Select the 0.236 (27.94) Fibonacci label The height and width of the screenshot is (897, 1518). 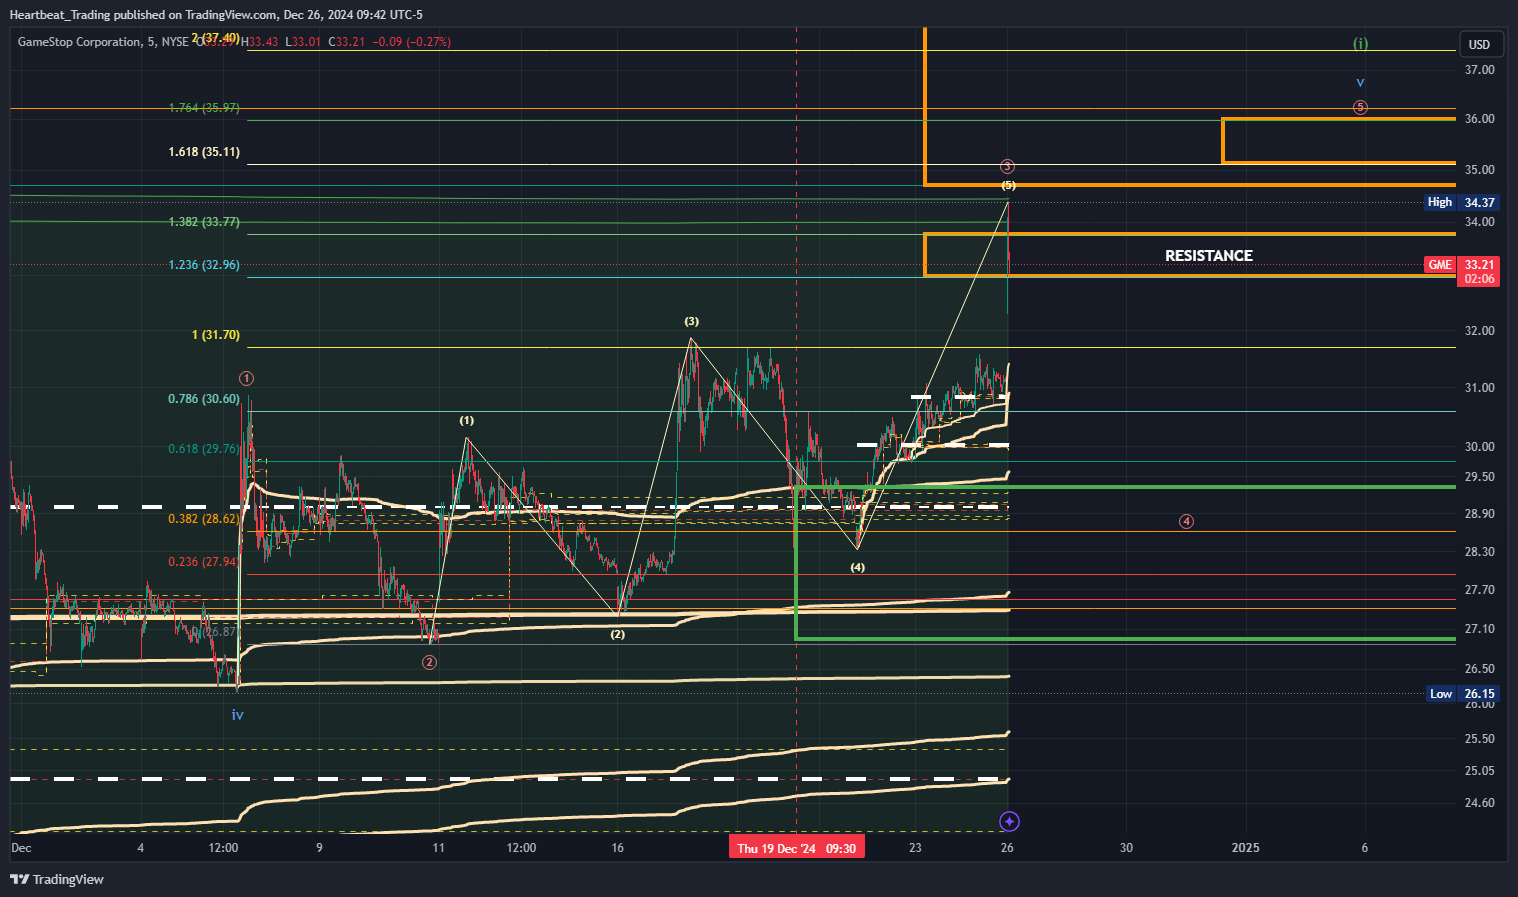coord(204,562)
